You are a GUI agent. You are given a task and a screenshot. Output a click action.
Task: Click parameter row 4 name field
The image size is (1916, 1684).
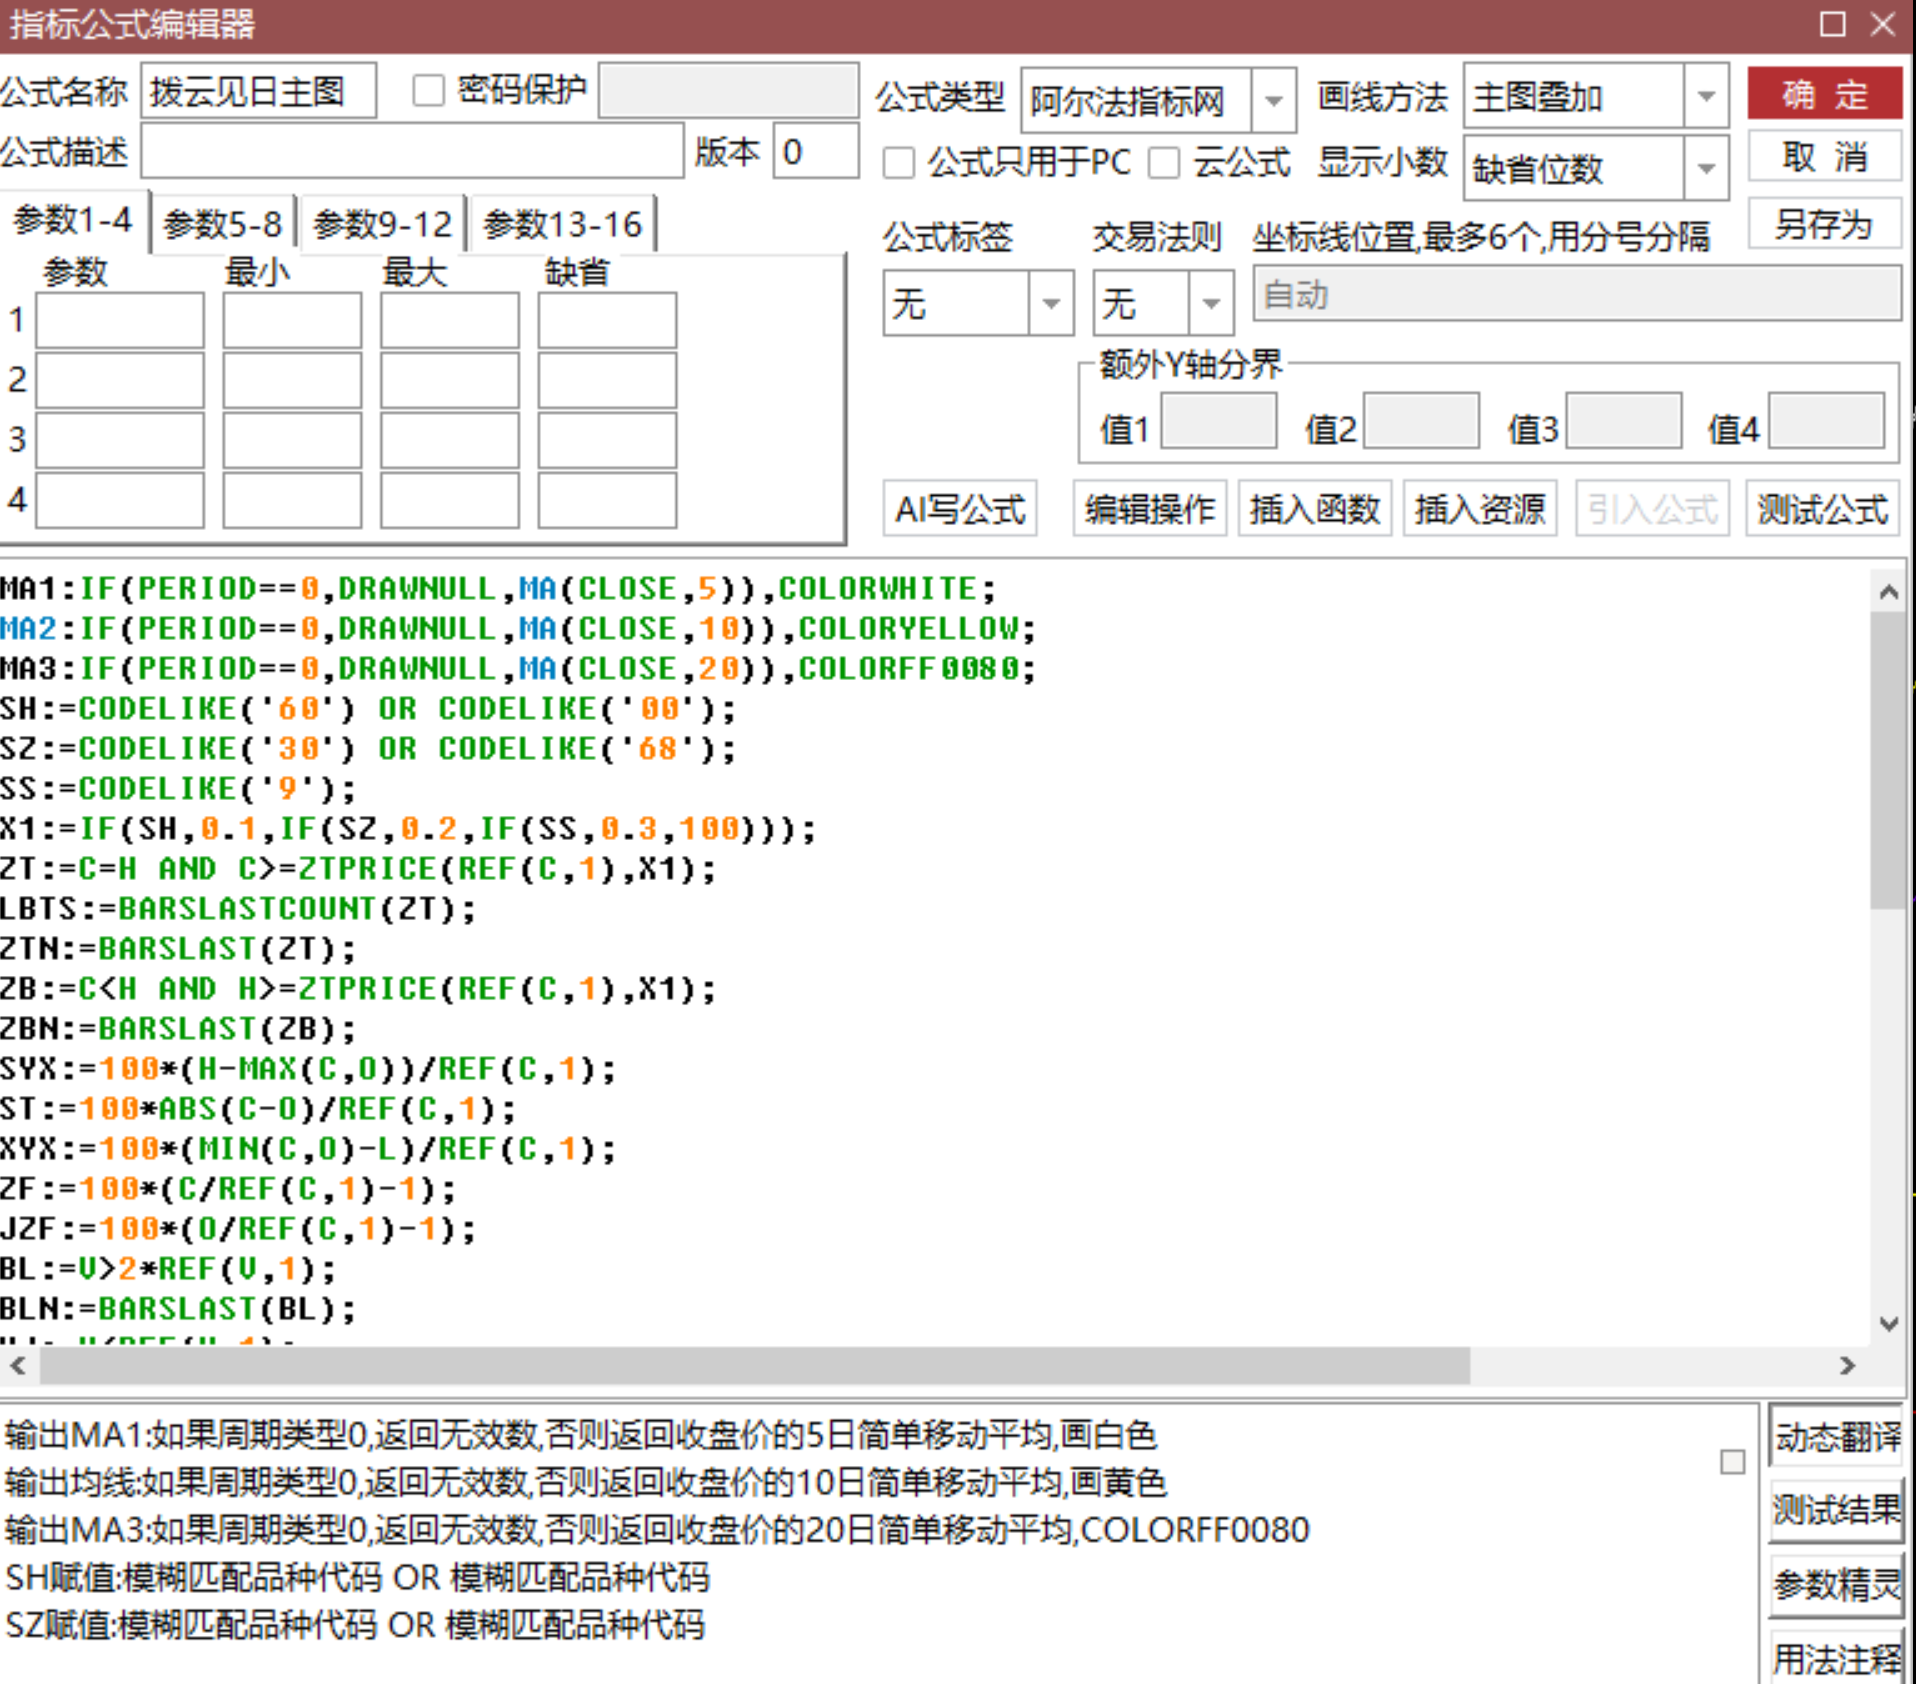coord(120,500)
